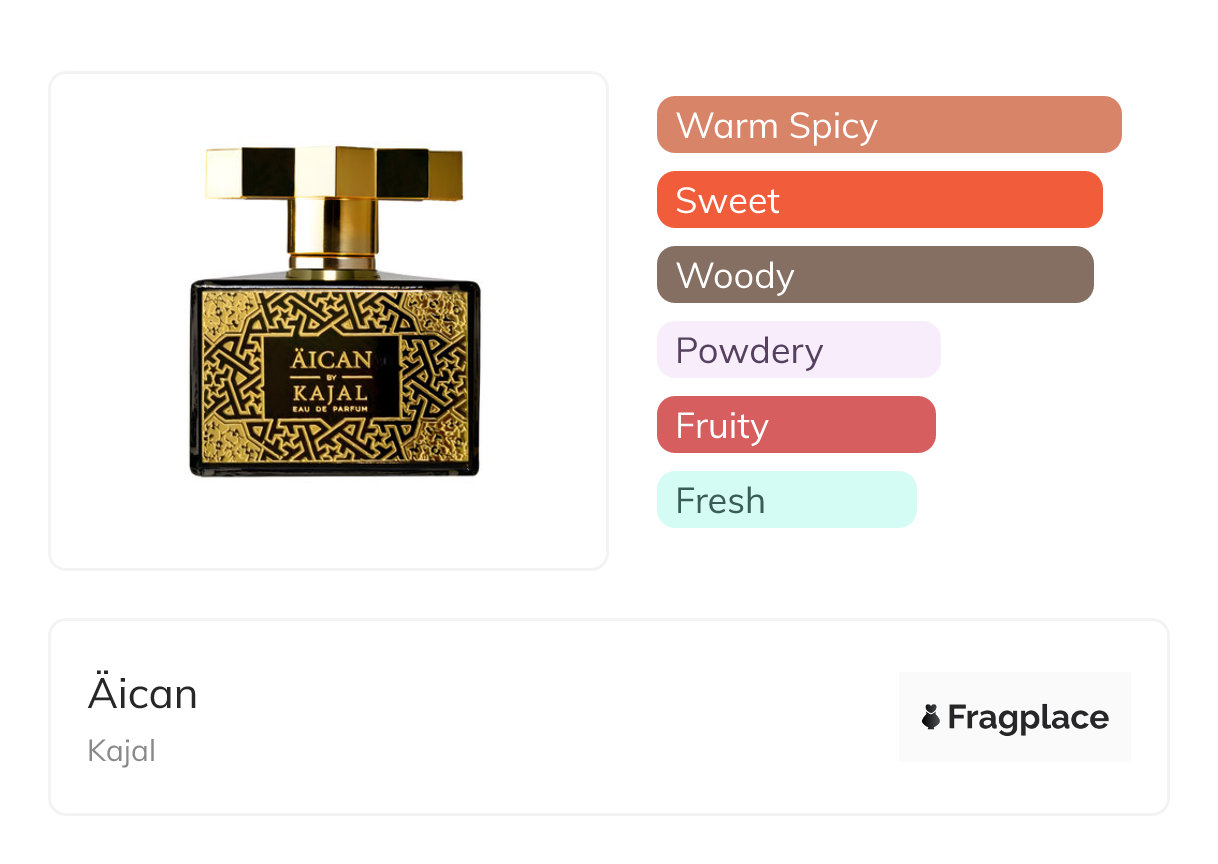Select the Warm Spicy accord bar
This screenshot has height=864, width=1218.
click(x=889, y=125)
